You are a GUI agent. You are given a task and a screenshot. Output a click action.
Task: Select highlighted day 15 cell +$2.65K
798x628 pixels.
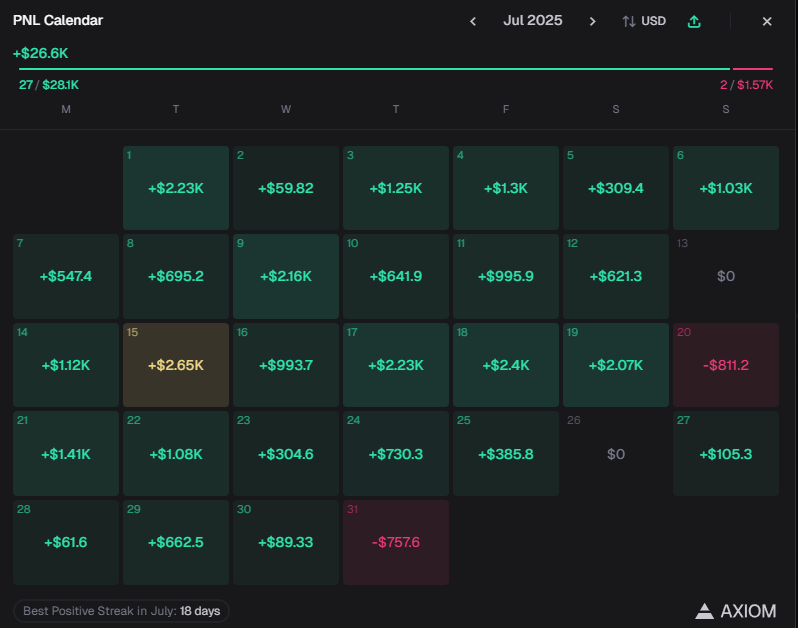click(176, 365)
